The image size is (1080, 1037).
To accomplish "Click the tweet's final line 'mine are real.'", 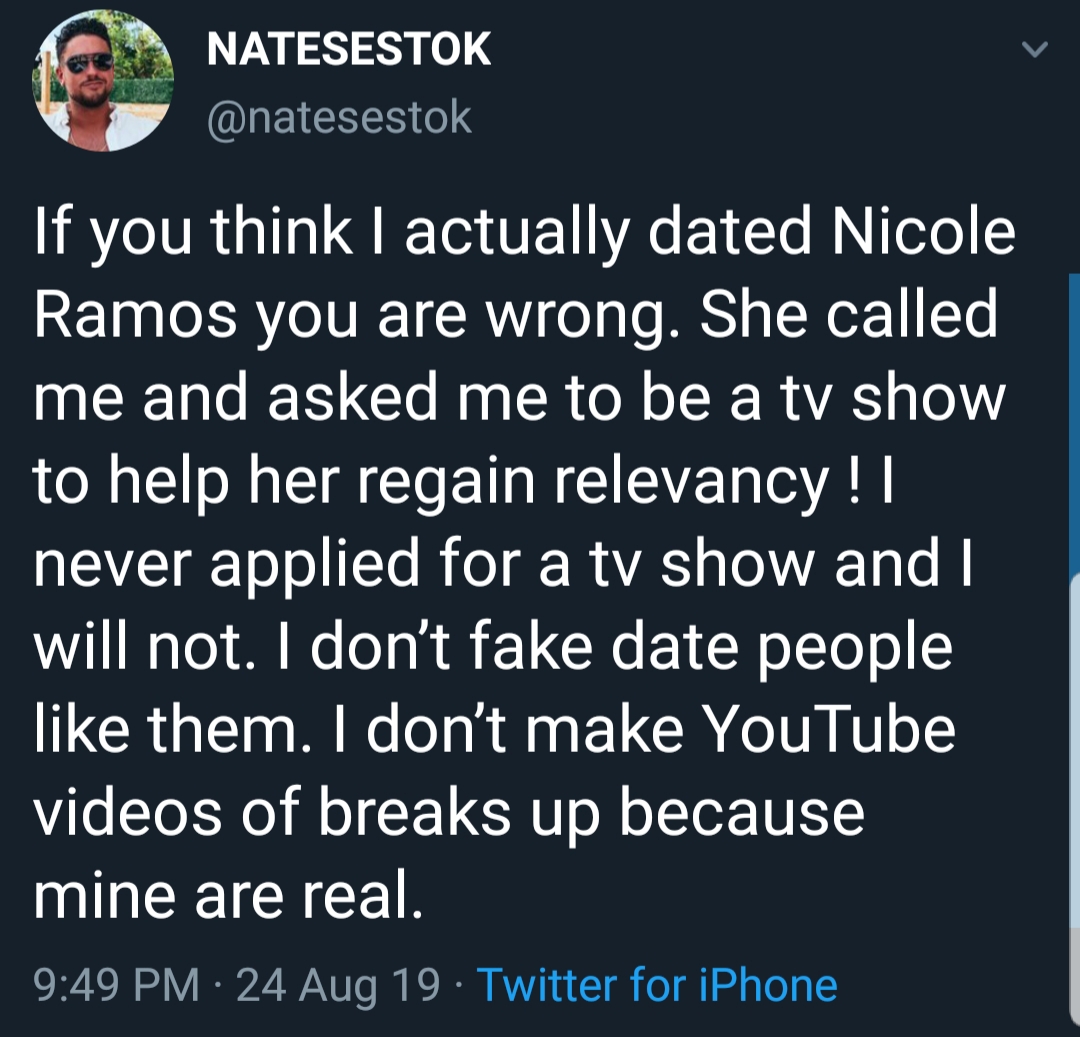I will 228,895.
